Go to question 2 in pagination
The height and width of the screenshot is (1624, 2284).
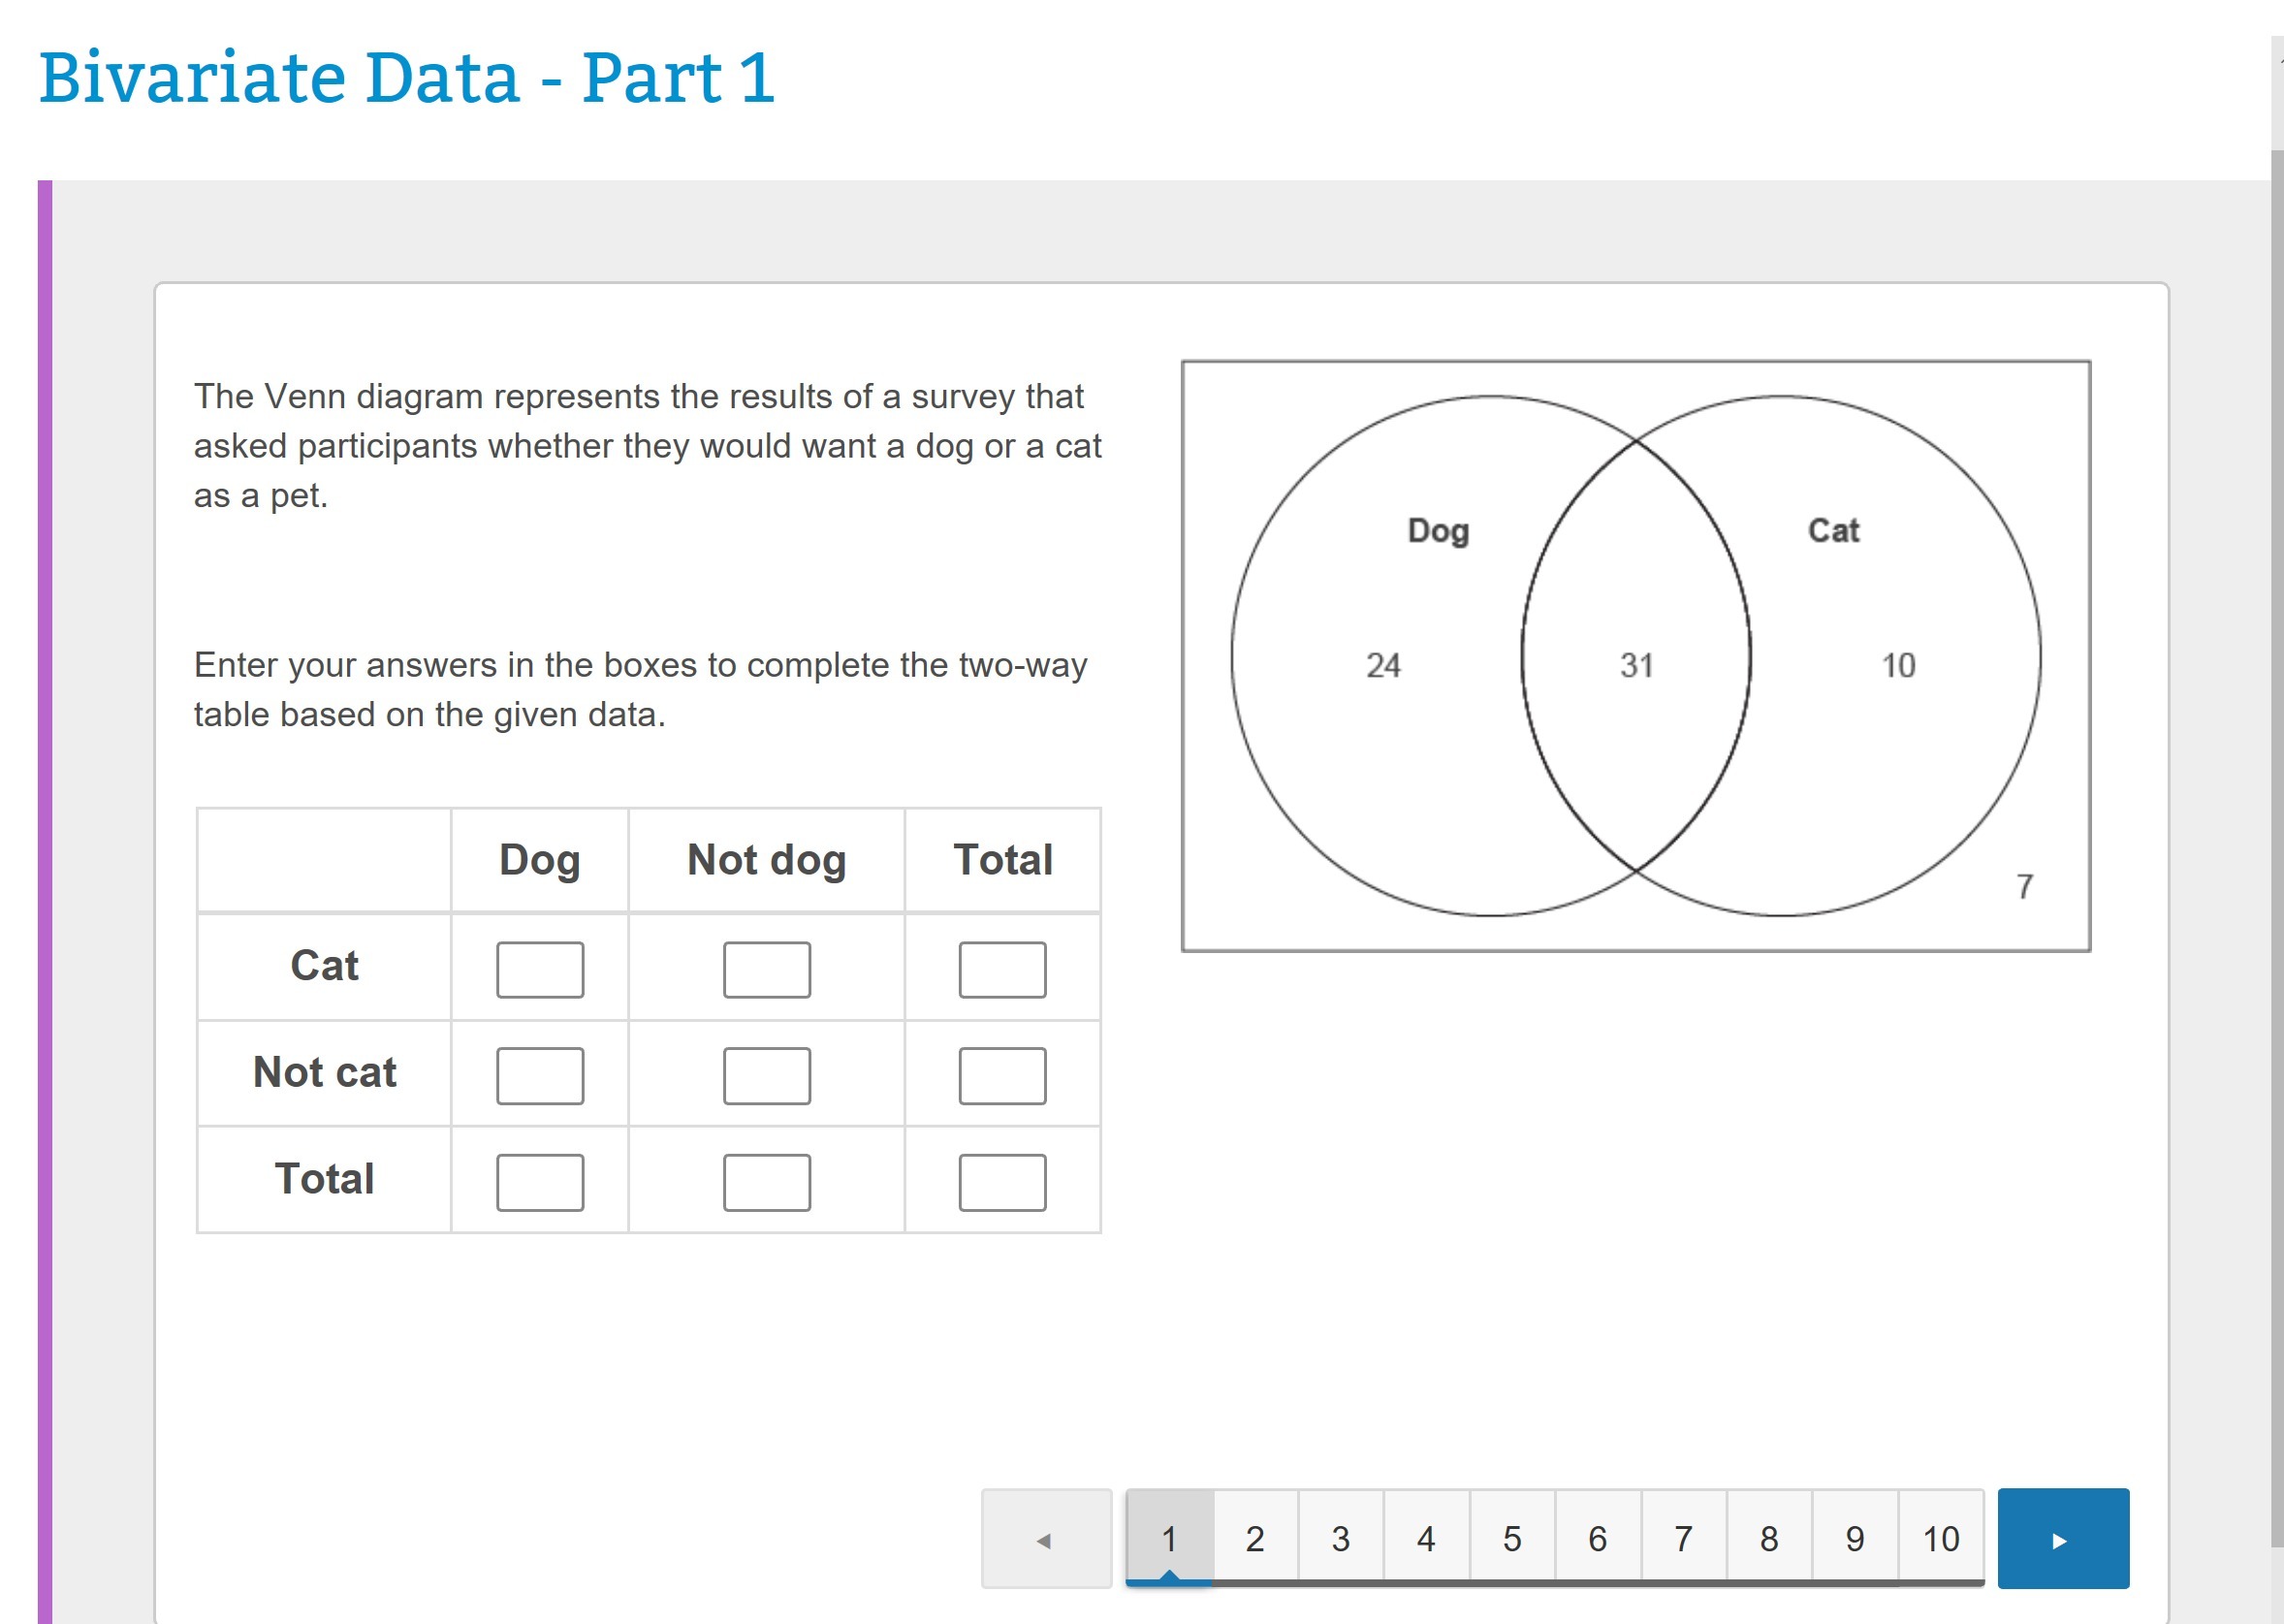(1254, 1538)
